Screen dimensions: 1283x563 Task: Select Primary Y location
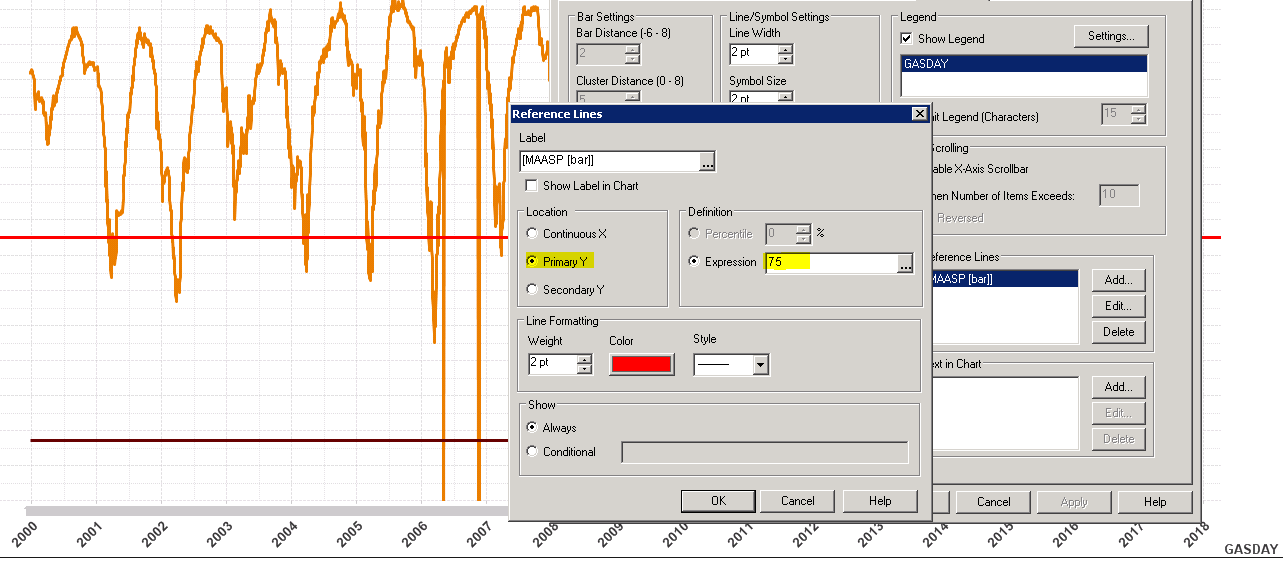click(x=531, y=262)
